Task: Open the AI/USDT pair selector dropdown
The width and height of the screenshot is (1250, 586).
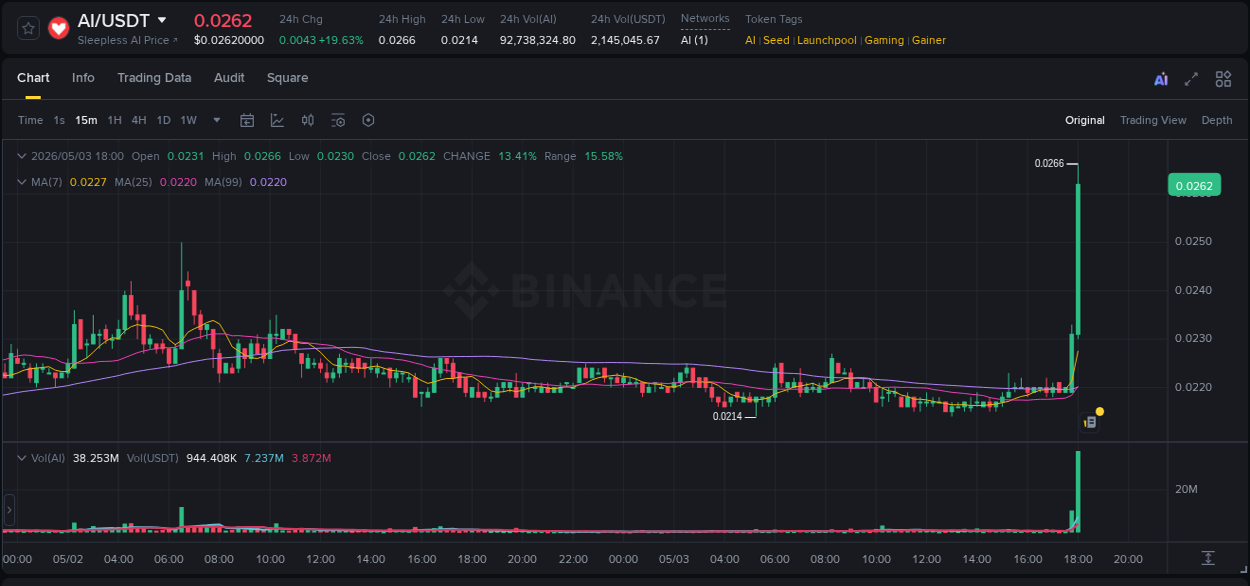Action: [162, 20]
